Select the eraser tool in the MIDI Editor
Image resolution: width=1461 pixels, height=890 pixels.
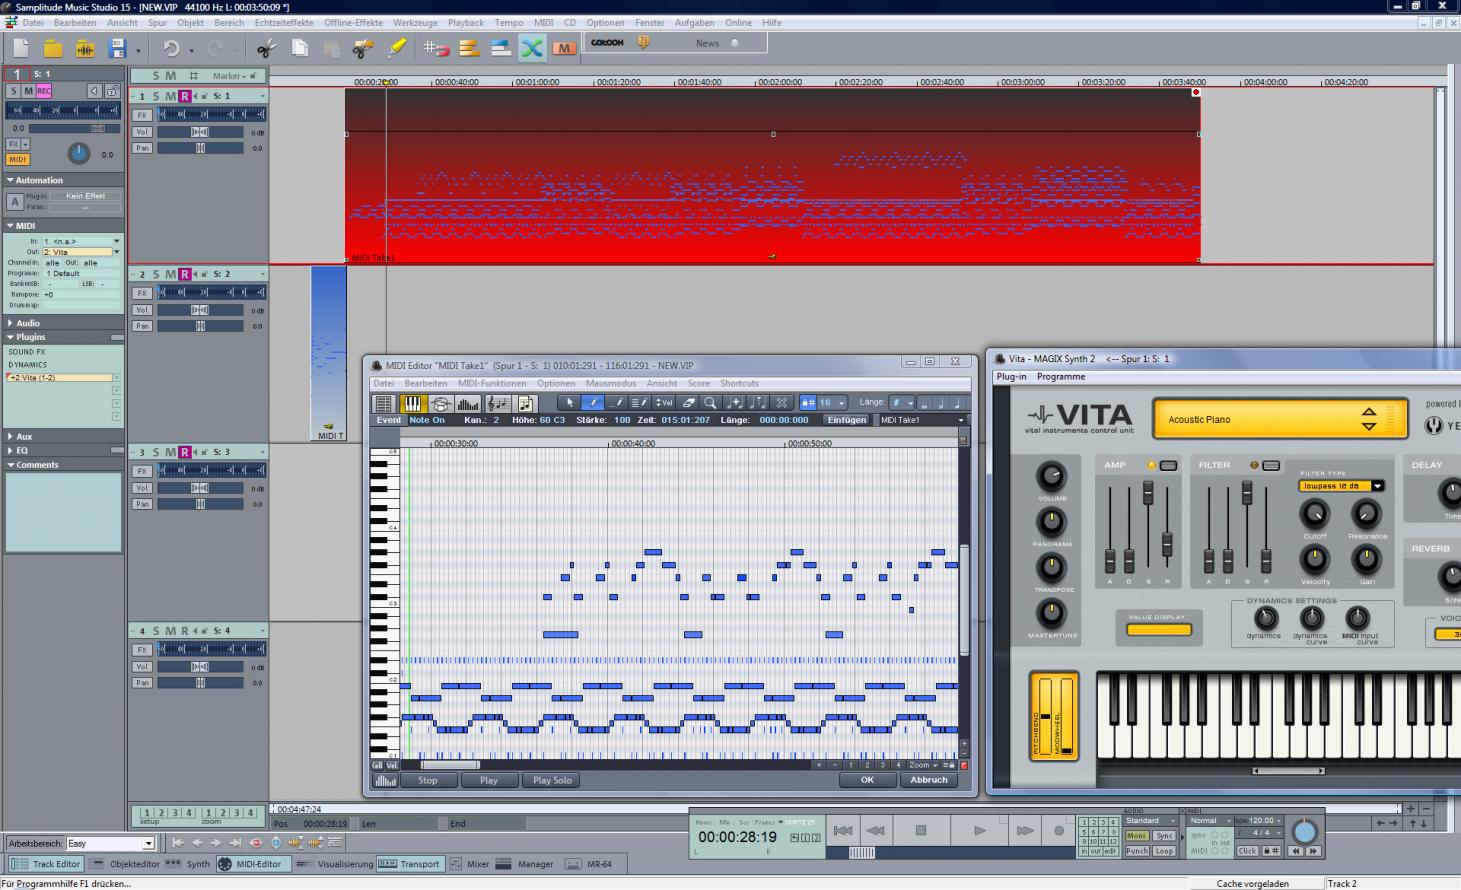coord(688,402)
